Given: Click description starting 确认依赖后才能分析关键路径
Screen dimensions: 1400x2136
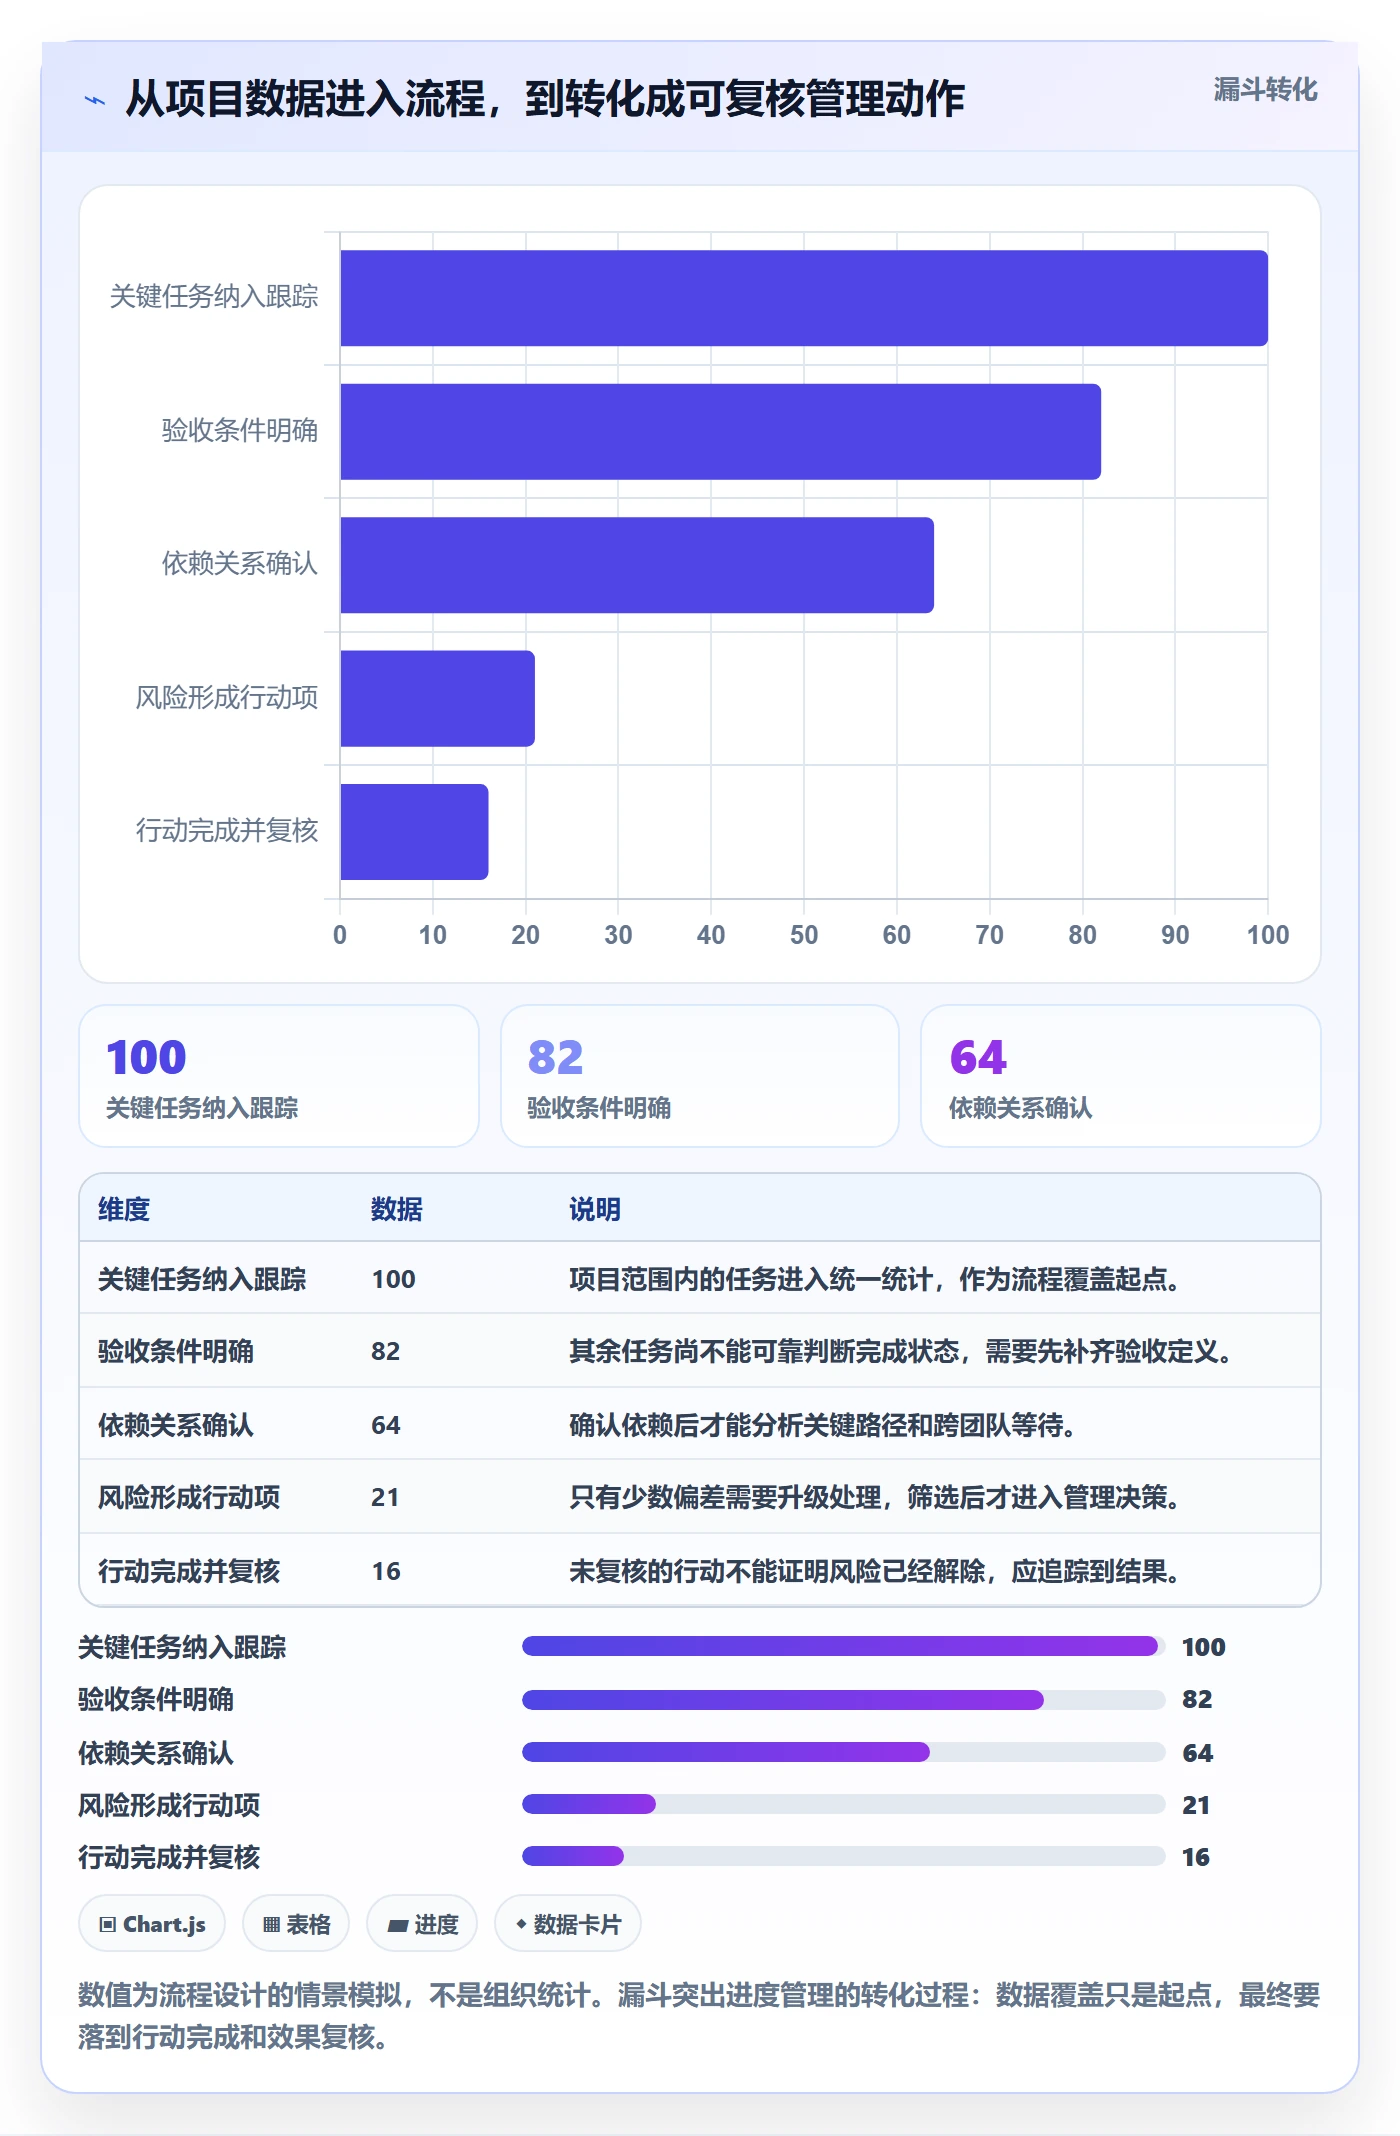Looking at the screenshot, I should tap(823, 1425).
